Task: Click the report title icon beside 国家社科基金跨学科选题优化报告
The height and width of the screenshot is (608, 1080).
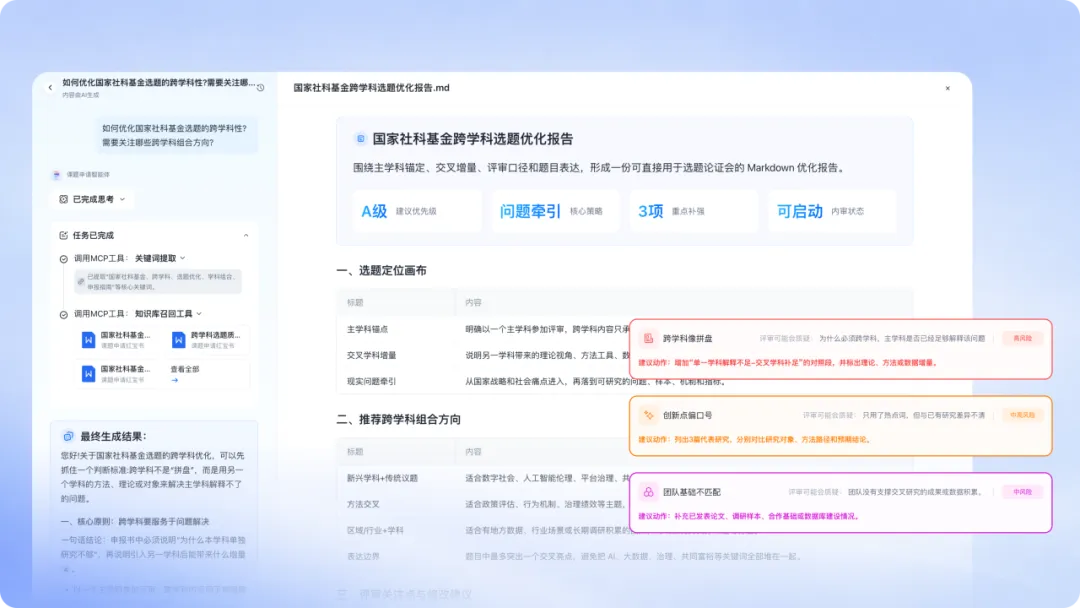Action: (360, 139)
